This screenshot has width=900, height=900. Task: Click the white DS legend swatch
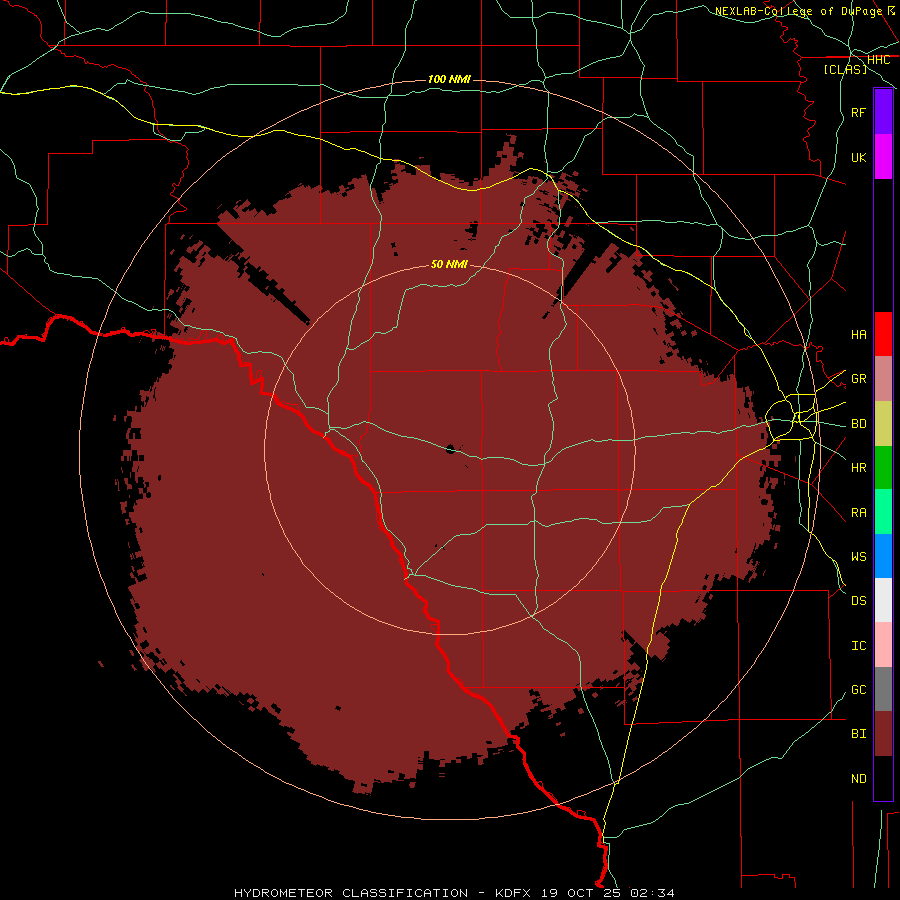coord(883,600)
